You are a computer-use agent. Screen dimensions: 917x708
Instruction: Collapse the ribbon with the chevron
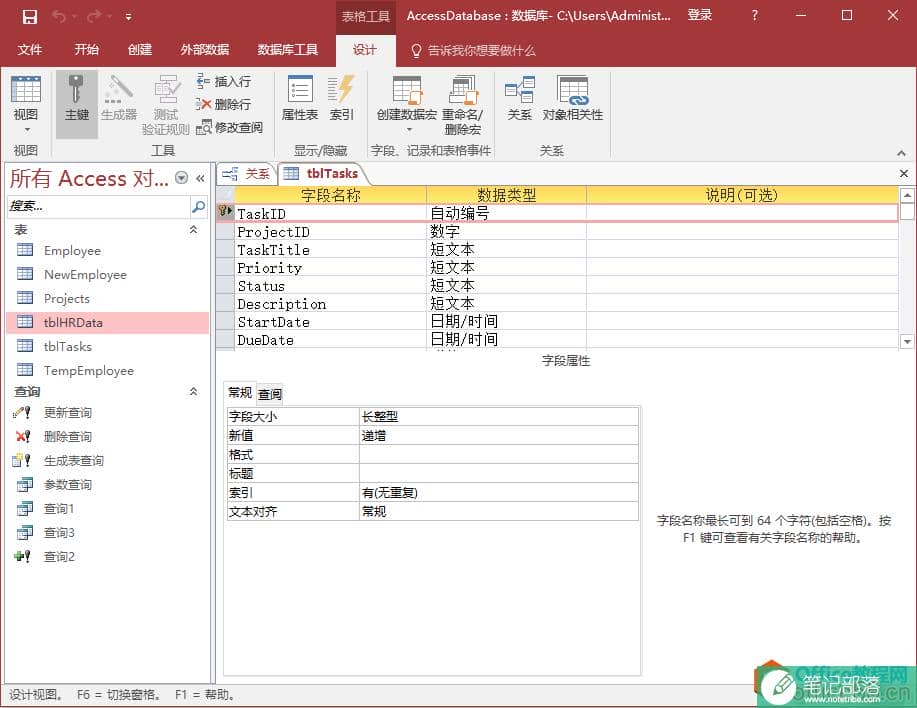tap(901, 153)
